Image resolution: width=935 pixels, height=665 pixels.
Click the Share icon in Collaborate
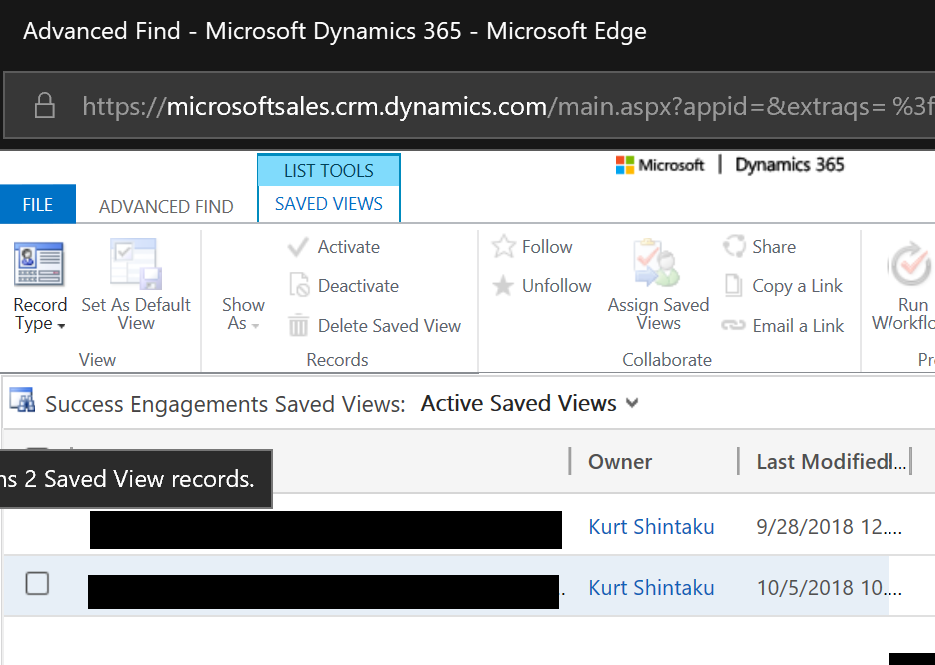tap(734, 247)
